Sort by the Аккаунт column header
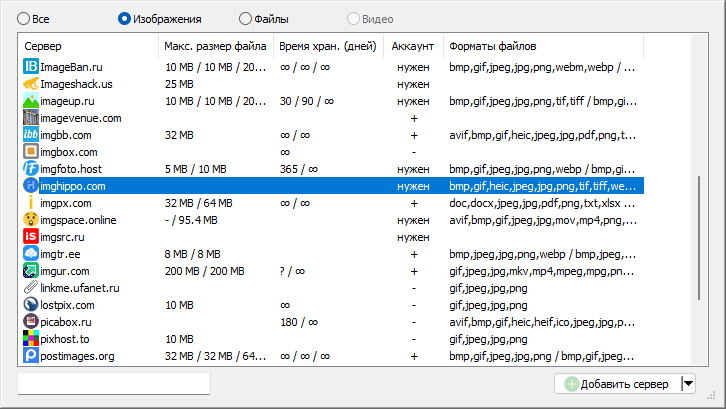The width and height of the screenshot is (726, 409). tap(413, 46)
